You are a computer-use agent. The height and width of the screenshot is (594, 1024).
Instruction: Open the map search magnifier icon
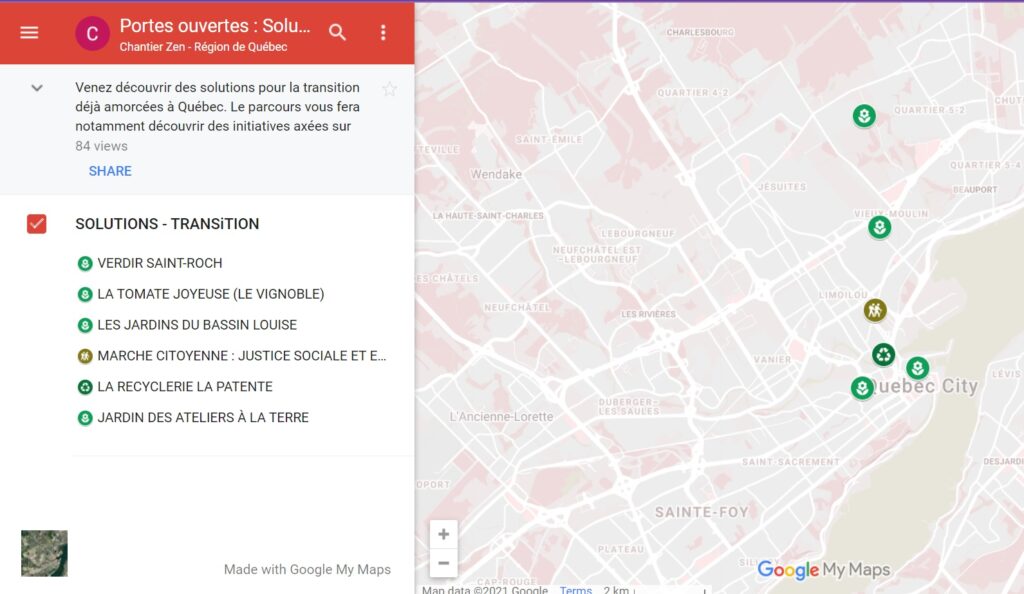(337, 32)
